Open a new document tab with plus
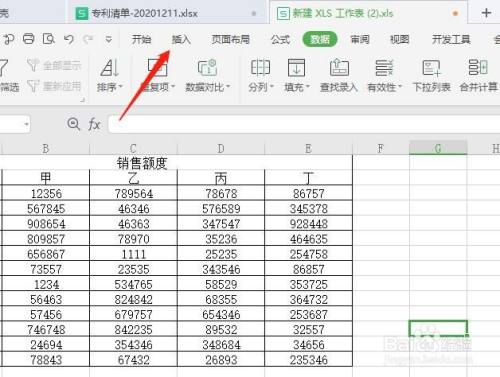The width and height of the screenshot is (500, 377). tap(486, 13)
